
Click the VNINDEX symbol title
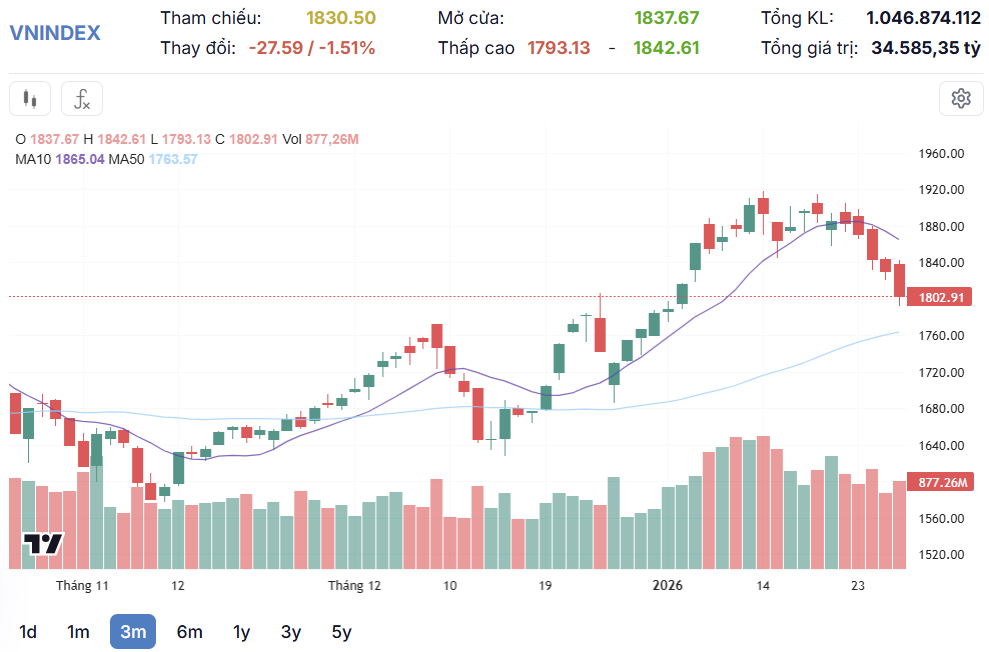[x=55, y=32]
